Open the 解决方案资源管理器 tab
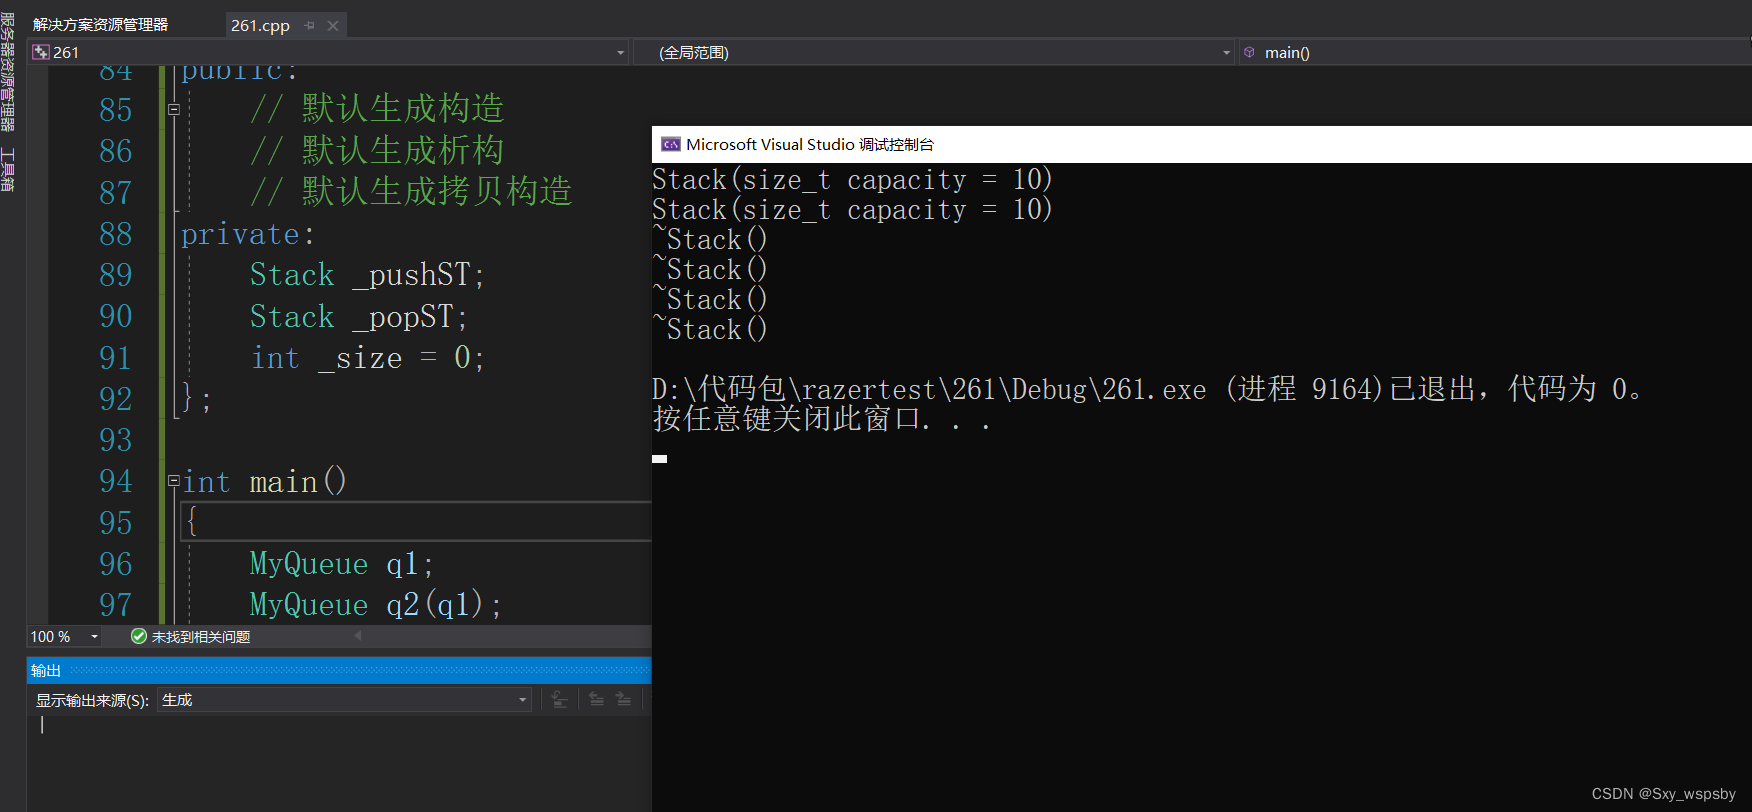Screen dimensions: 1752x812 [100, 25]
